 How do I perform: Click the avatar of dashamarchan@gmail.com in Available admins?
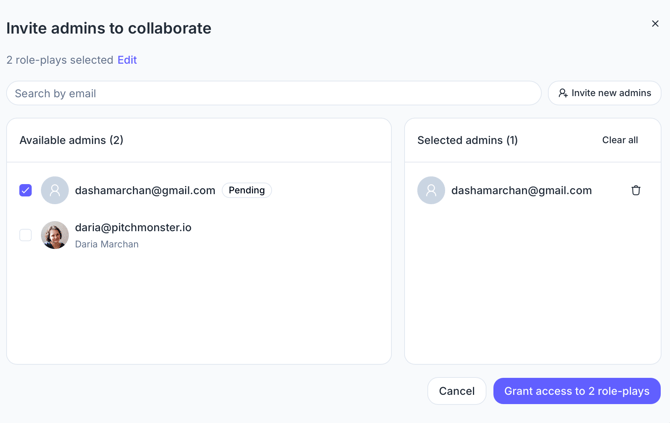[x=55, y=190]
